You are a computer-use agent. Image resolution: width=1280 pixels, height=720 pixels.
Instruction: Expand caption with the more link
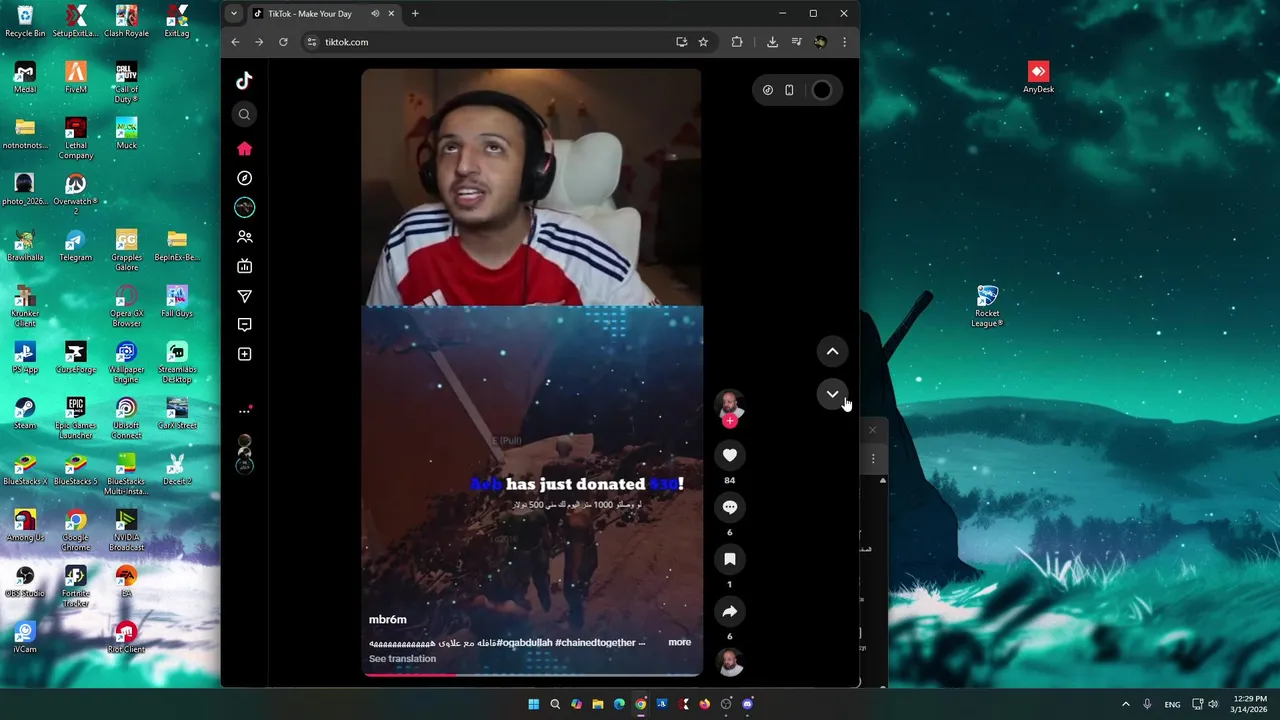pyautogui.click(x=679, y=643)
